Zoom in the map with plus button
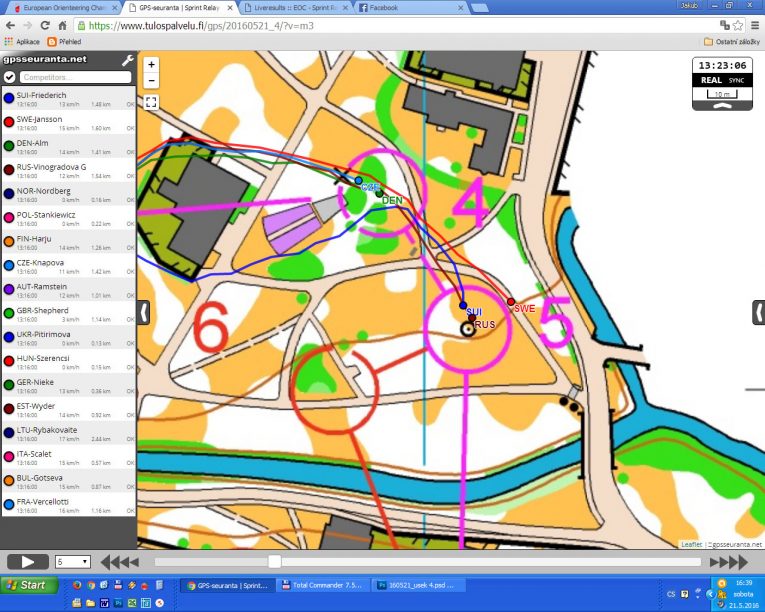 pos(151,64)
